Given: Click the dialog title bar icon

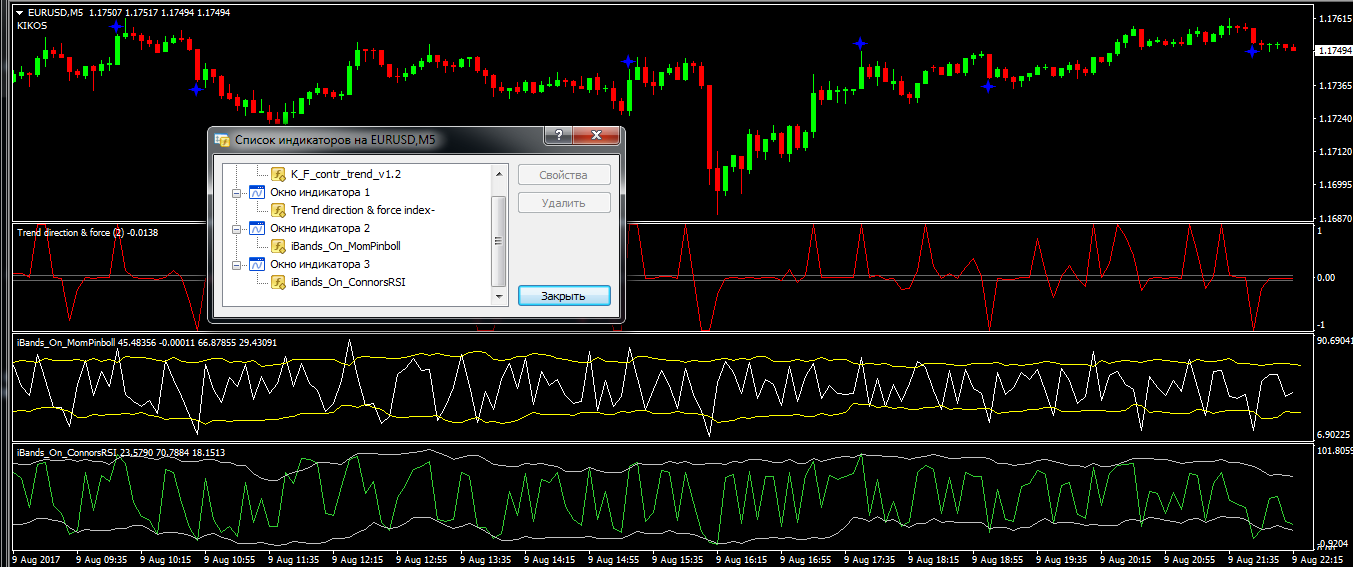Looking at the screenshot, I should click(x=222, y=140).
